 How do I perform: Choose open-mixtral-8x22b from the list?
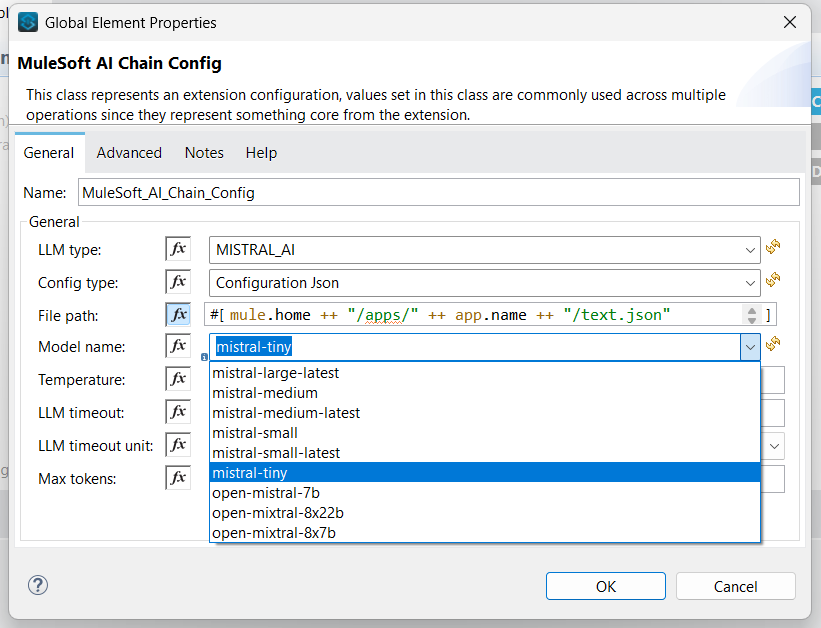point(485,512)
